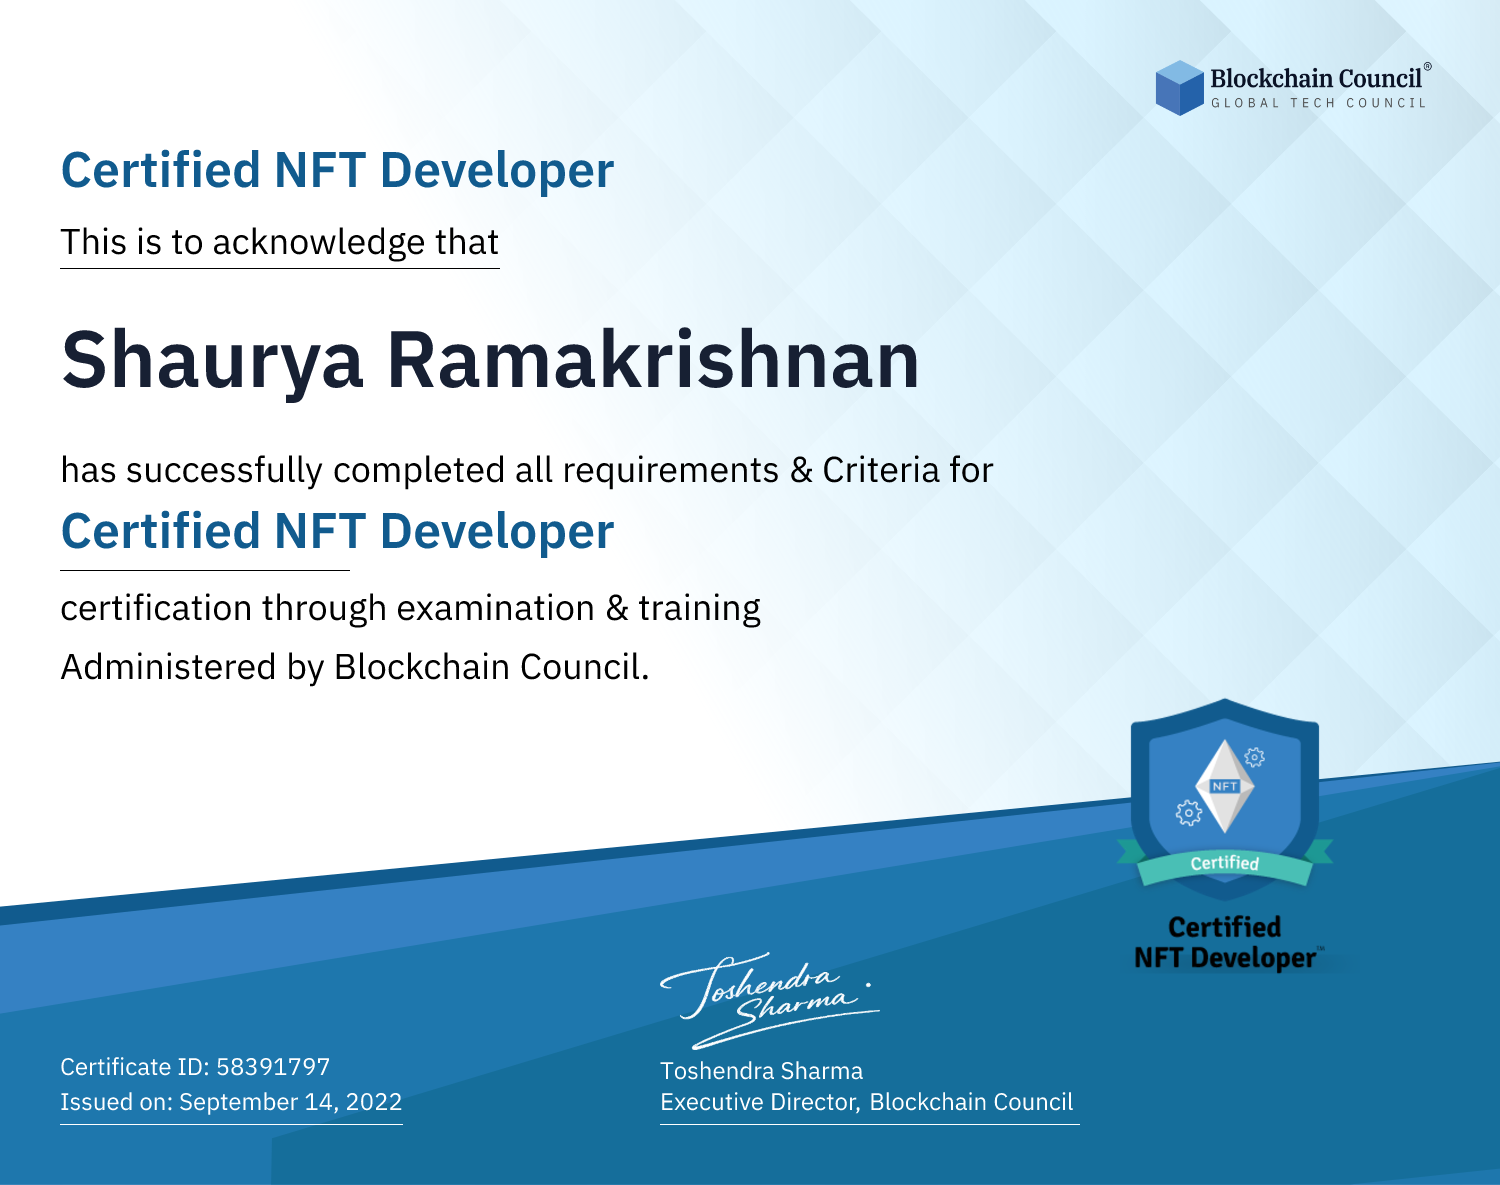
Task: Select "Certificate ID: 58391797"
Action: (195, 1067)
